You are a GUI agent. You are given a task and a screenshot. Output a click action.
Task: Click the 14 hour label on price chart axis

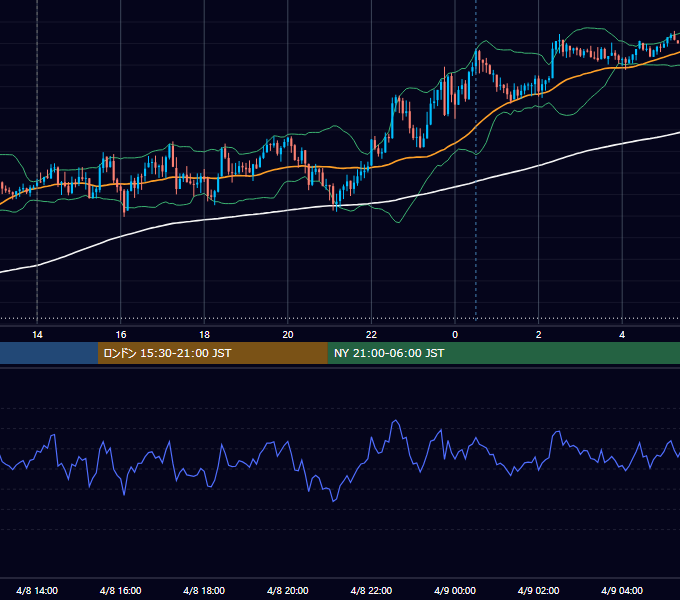(x=37, y=335)
